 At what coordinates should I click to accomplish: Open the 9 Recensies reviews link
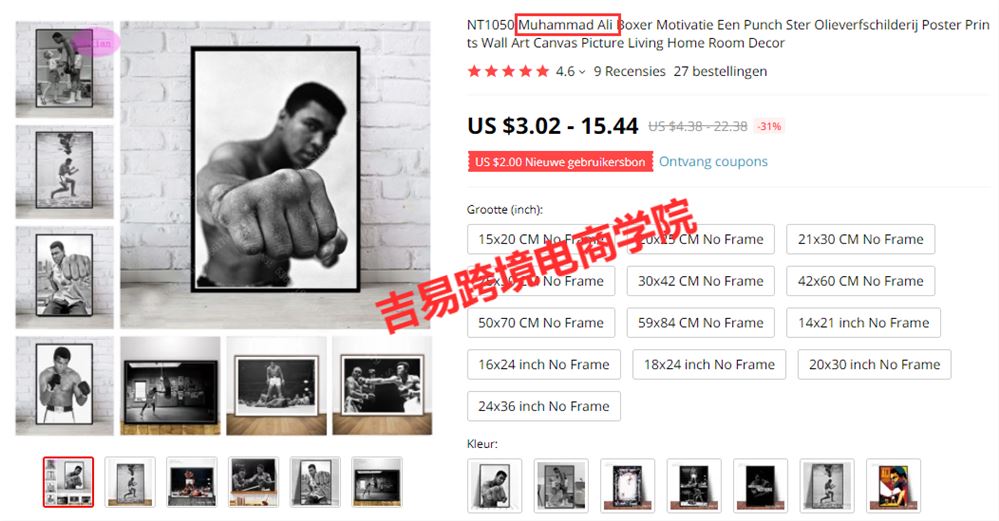click(x=629, y=71)
